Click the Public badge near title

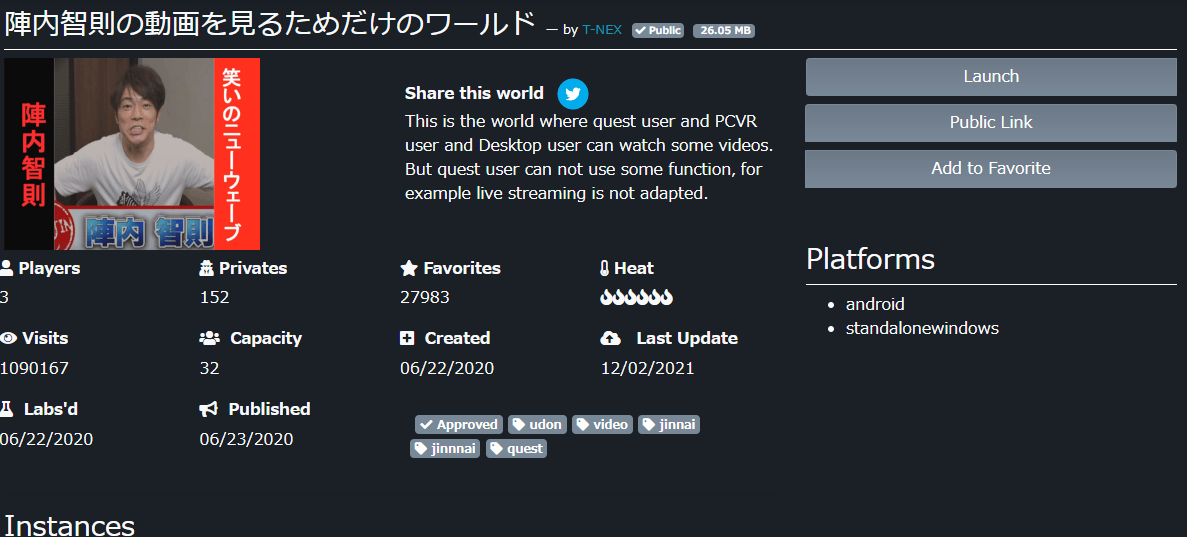tap(658, 31)
